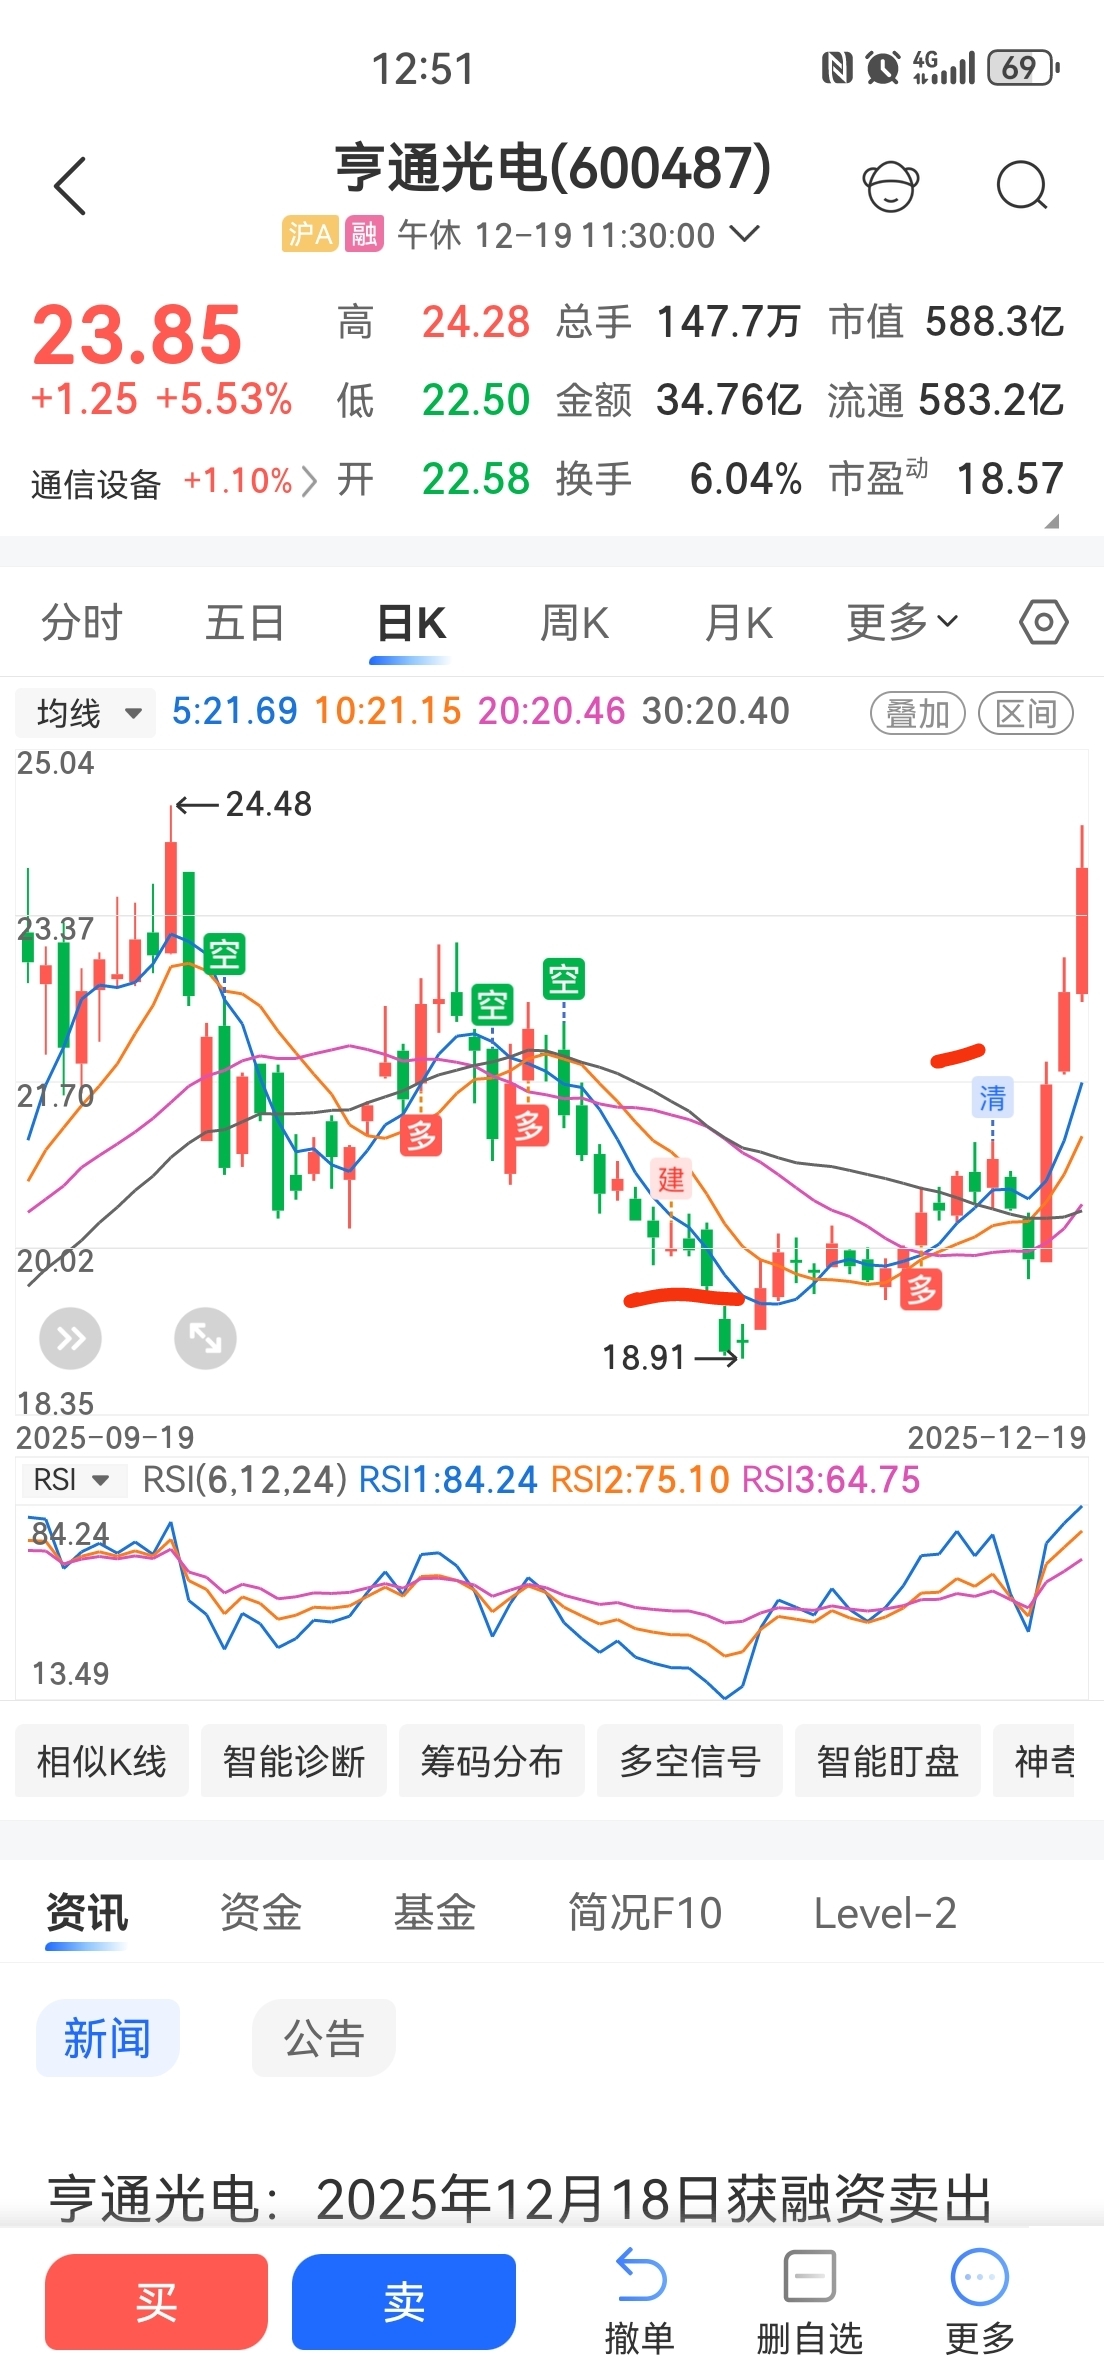Expand quote details corner triangle

click(1051, 521)
